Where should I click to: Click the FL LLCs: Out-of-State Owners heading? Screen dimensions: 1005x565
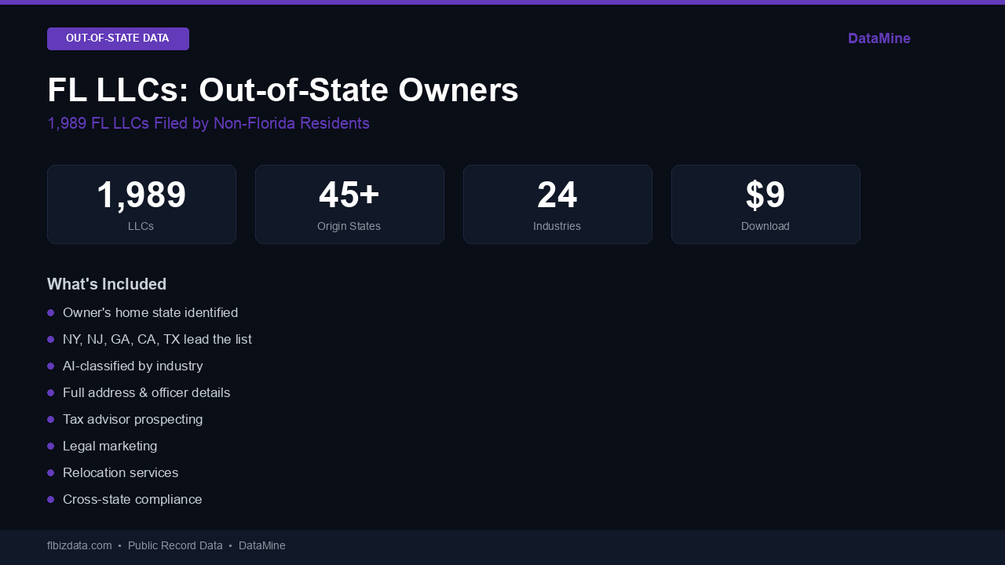(x=283, y=90)
